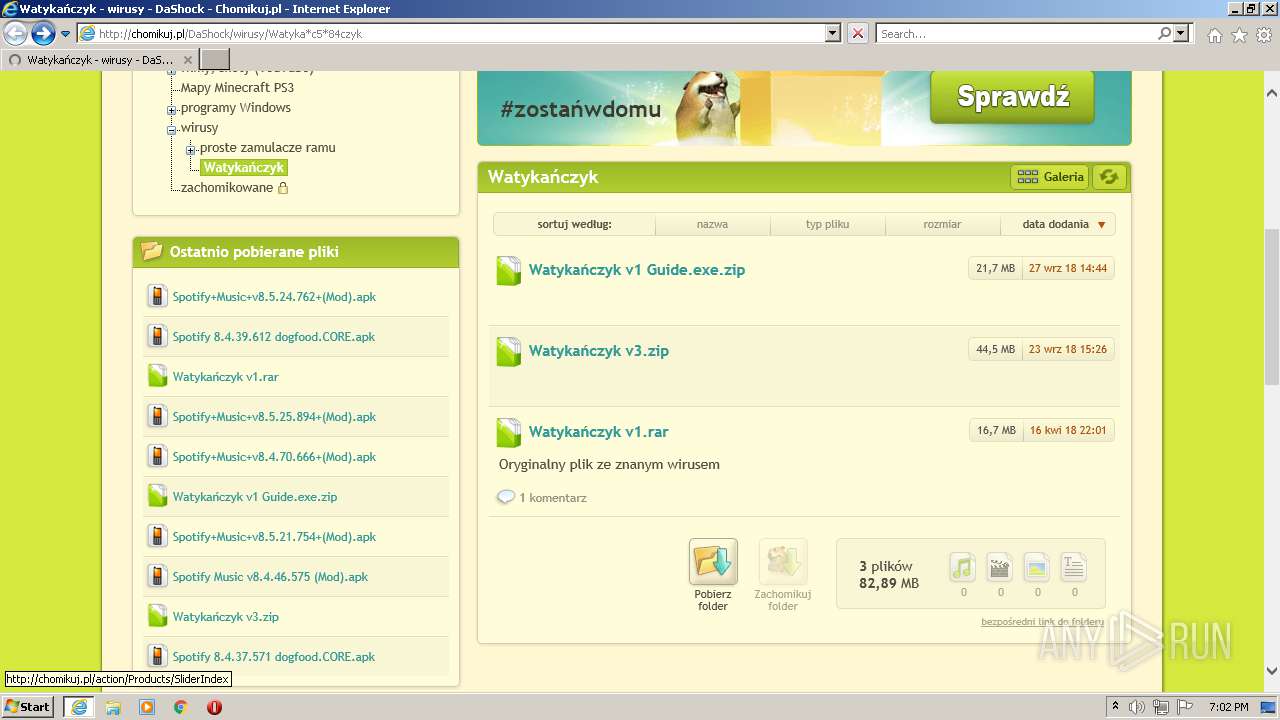Click the volume icon in system tray

pos(1137,707)
